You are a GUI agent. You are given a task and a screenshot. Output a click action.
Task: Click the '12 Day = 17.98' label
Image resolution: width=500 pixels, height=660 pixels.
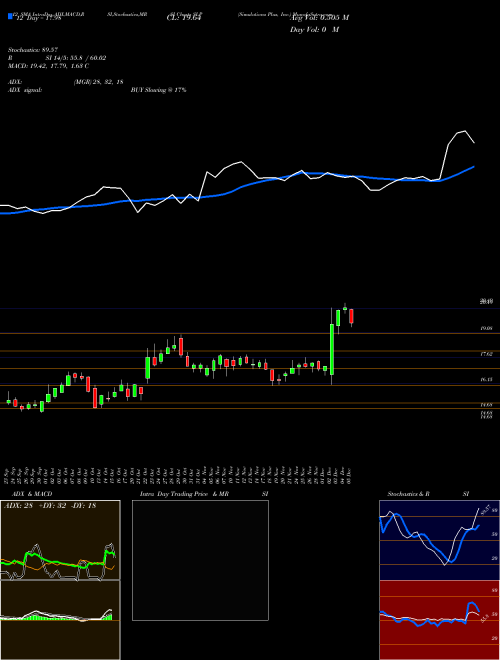coord(38,18)
